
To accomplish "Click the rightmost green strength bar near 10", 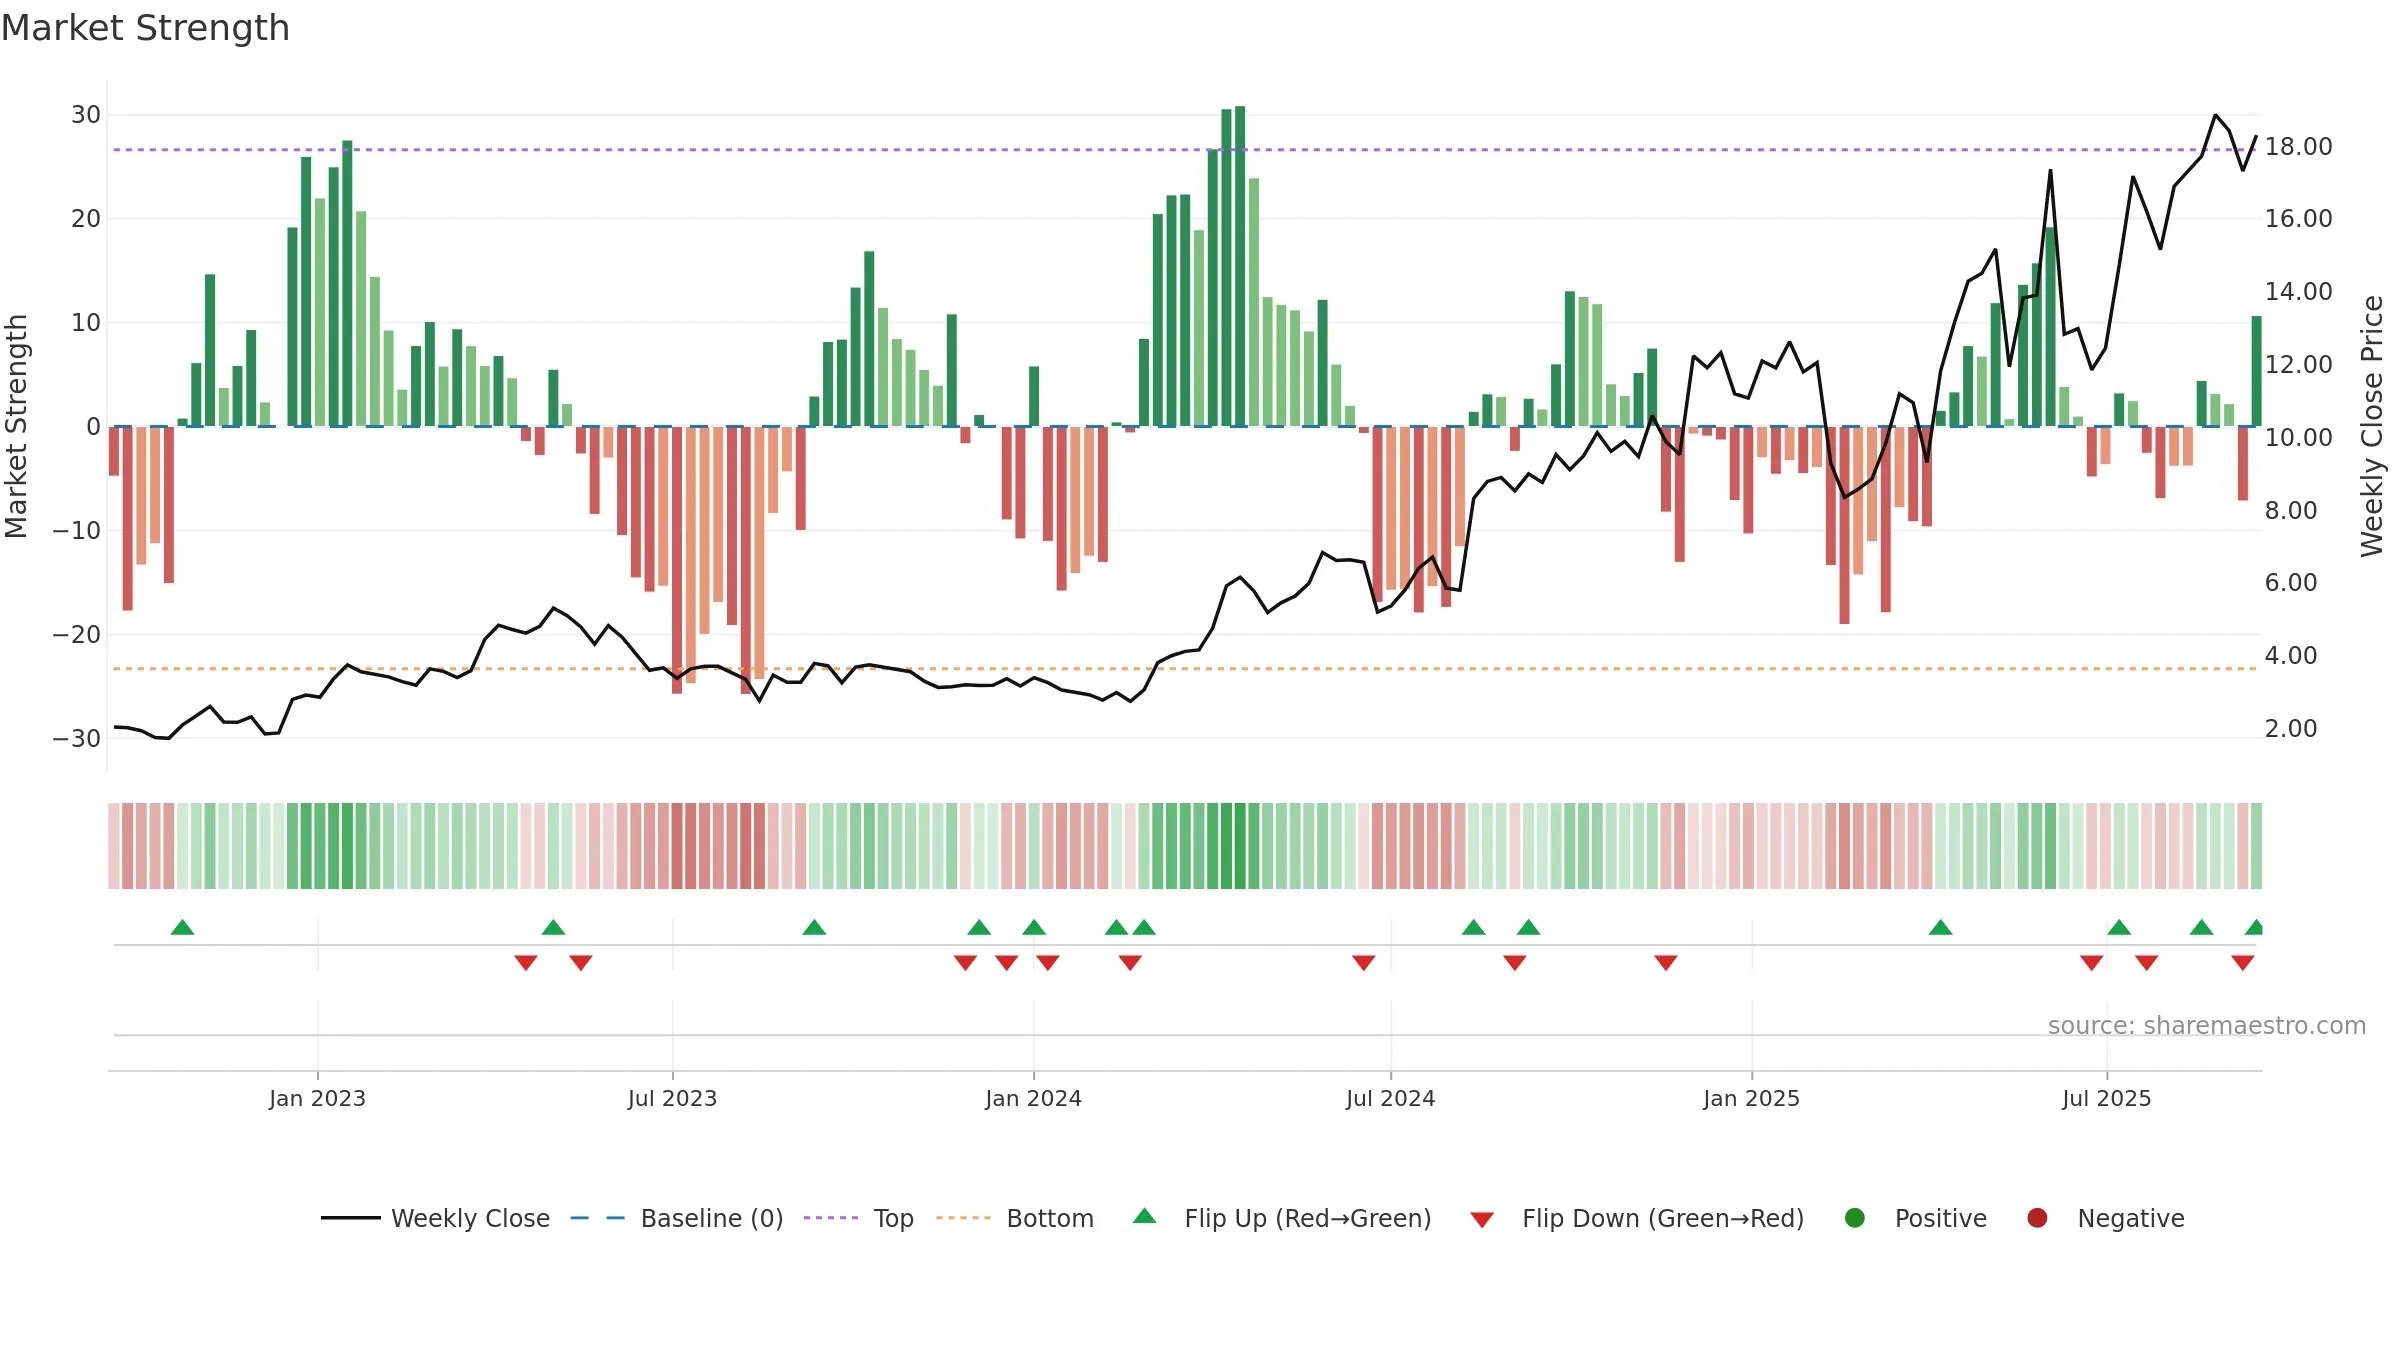I will [2257, 371].
